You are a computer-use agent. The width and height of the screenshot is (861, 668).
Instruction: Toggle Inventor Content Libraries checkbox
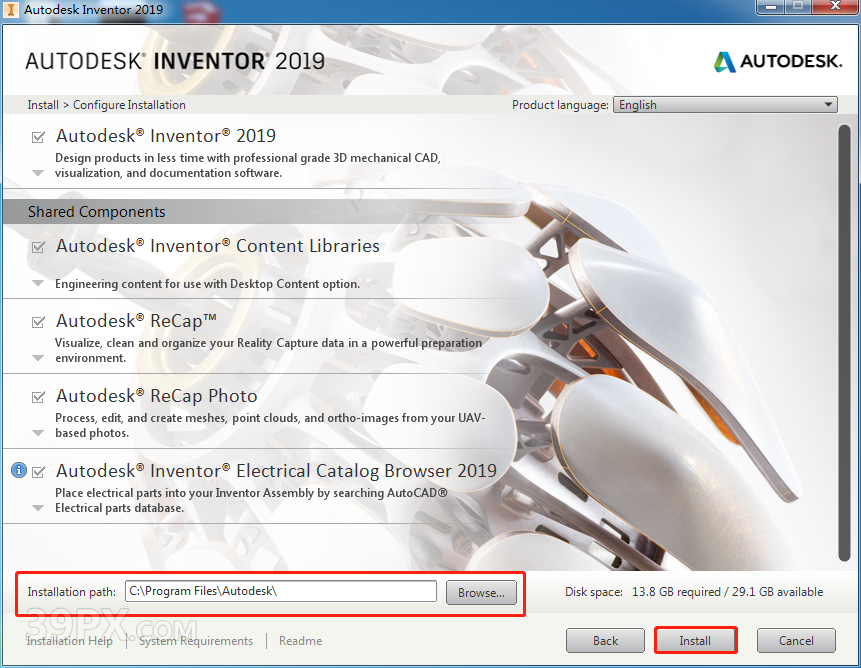pyautogui.click(x=38, y=247)
